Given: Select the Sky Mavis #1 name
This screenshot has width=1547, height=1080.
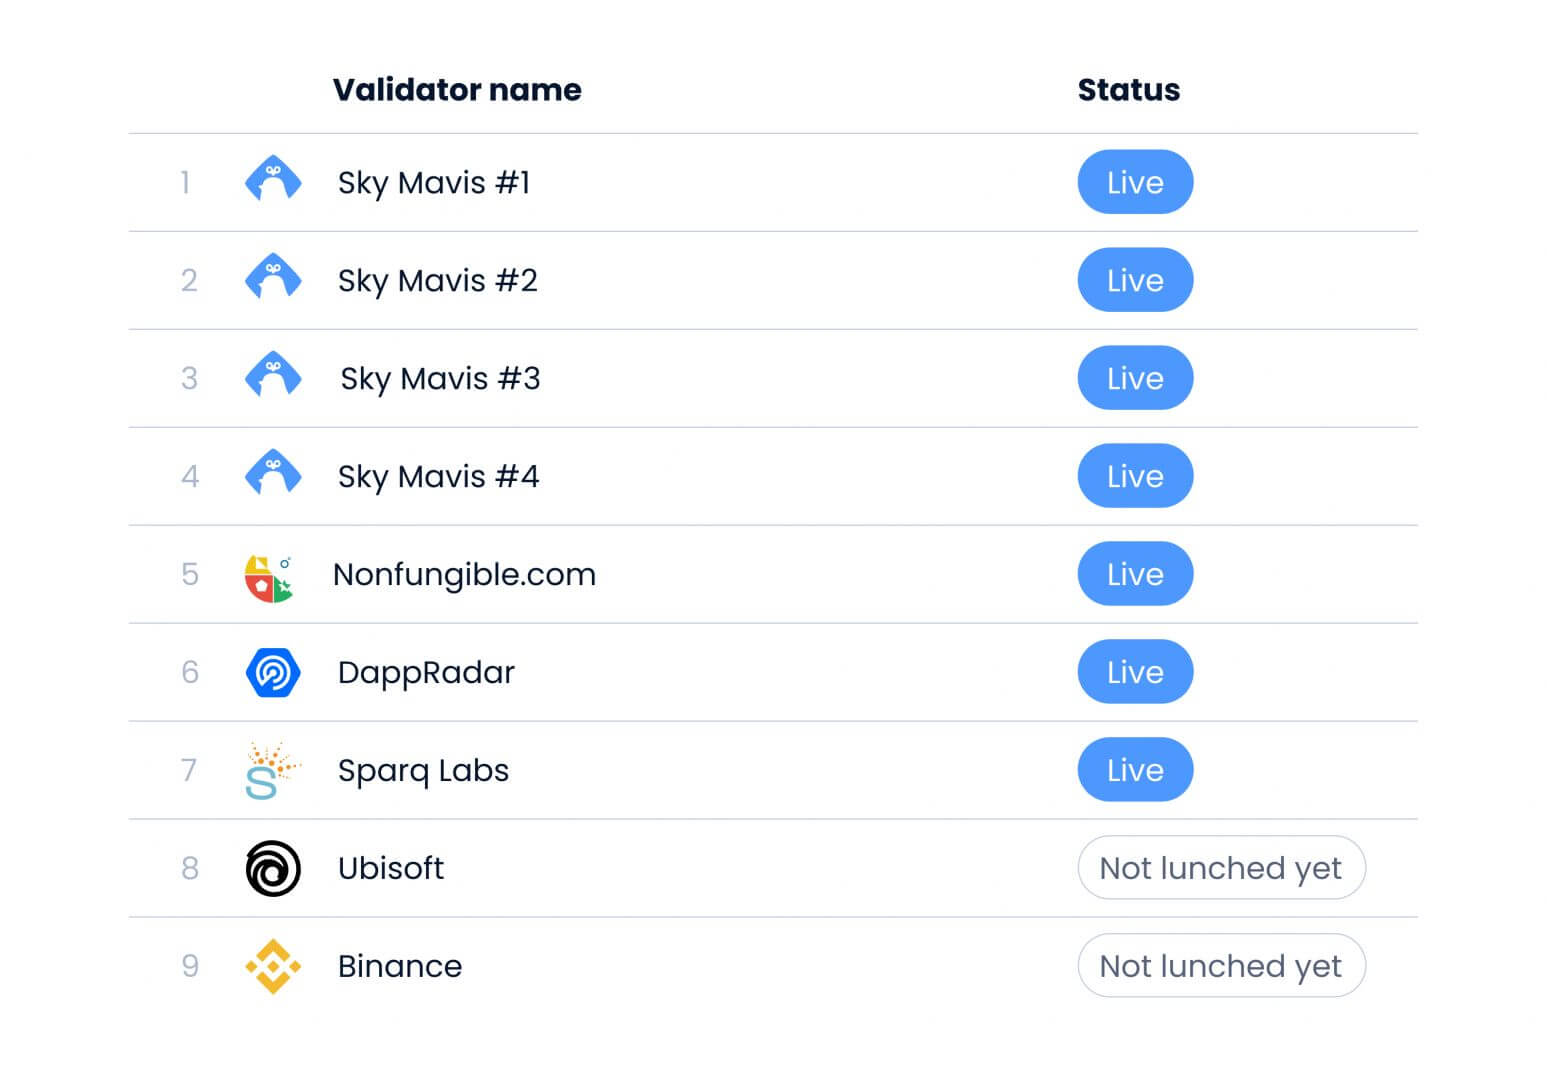Looking at the screenshot, I should click(x=434, y=183).
